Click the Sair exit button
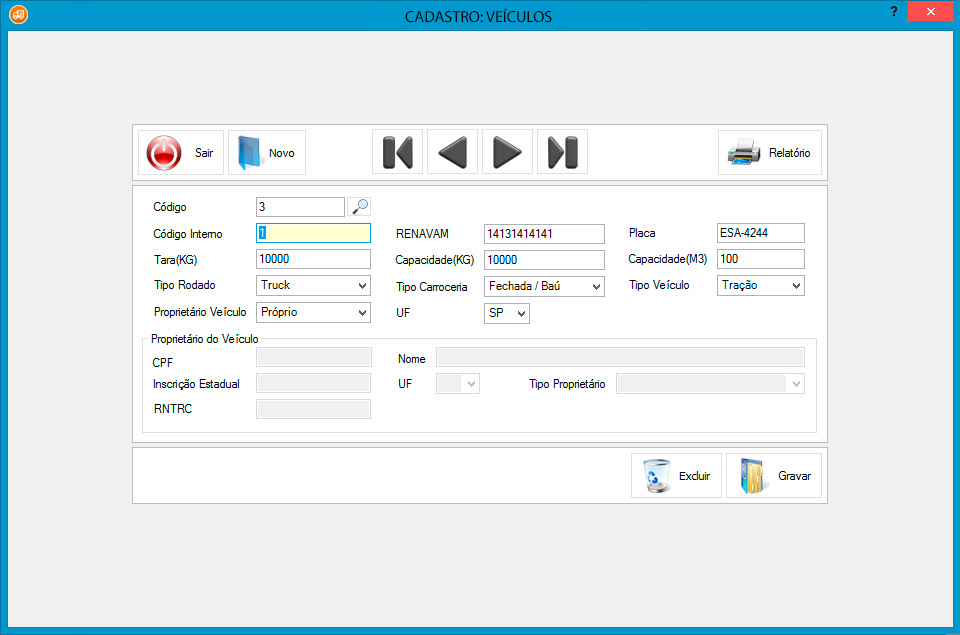Viewport: 960px width, 635px height. click(181, 152)
